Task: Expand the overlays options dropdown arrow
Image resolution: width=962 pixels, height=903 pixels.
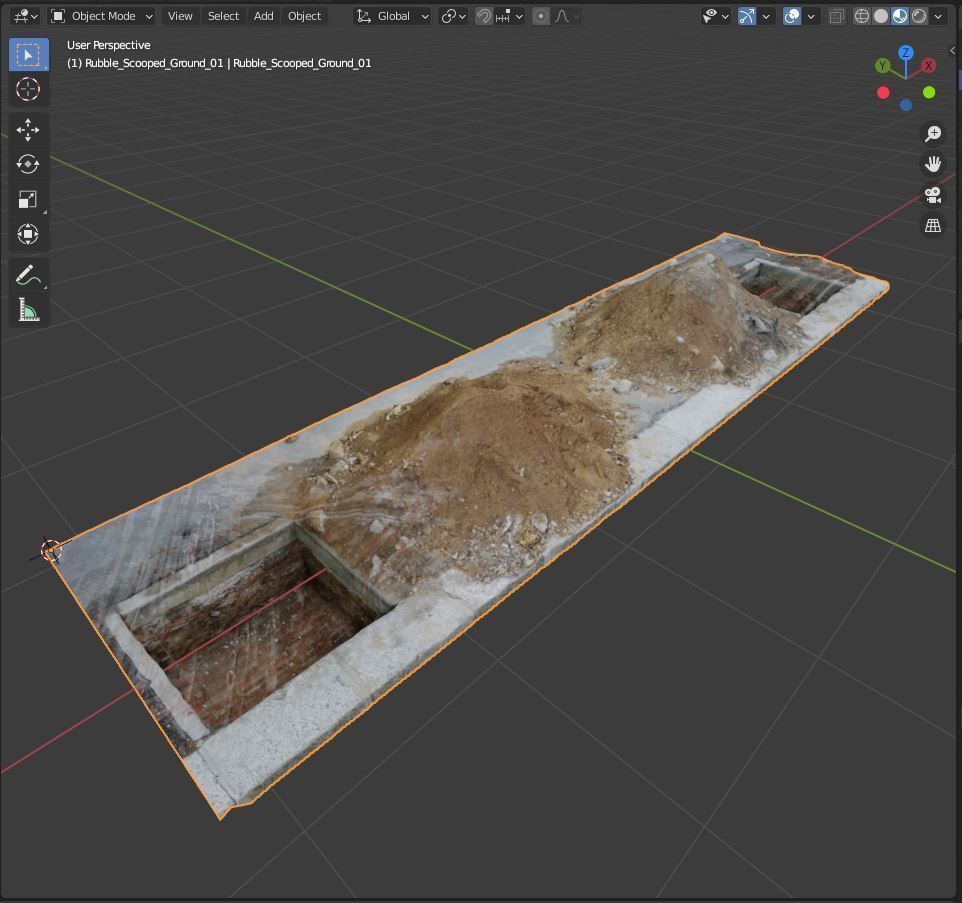Action: [811, 16]
